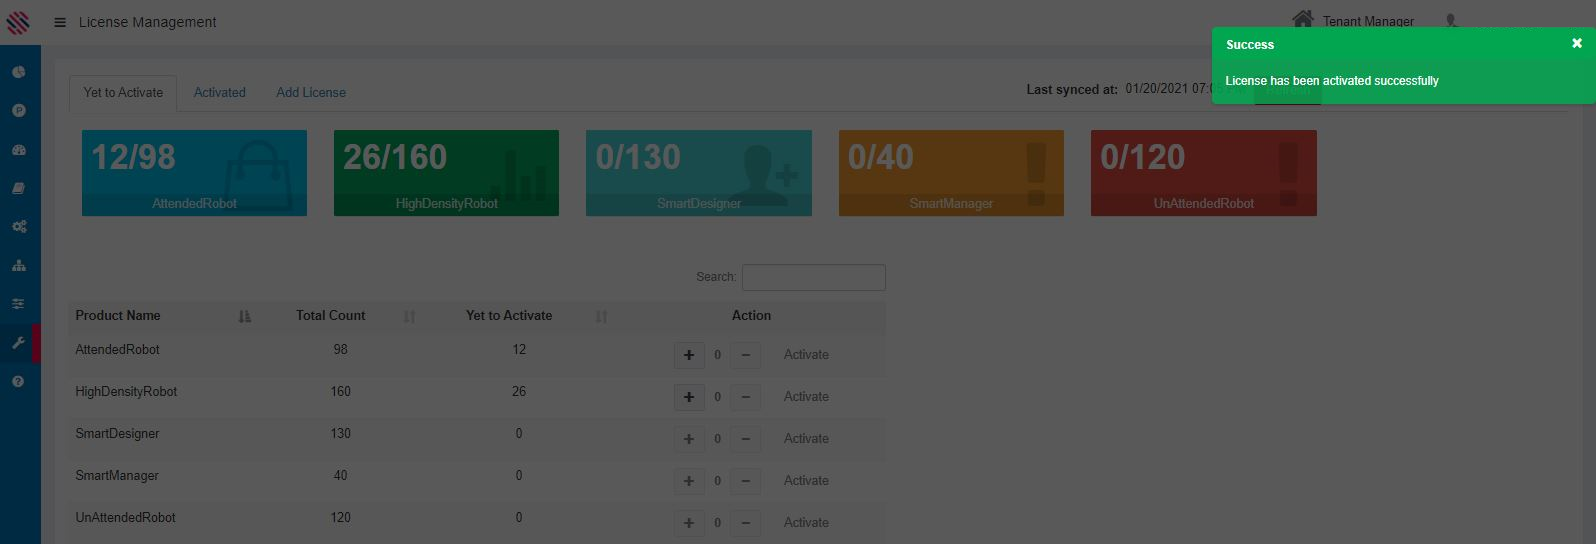Open the Add License tab
The height and width of the screenshot is (544, 1596).
tap(311, 92)
